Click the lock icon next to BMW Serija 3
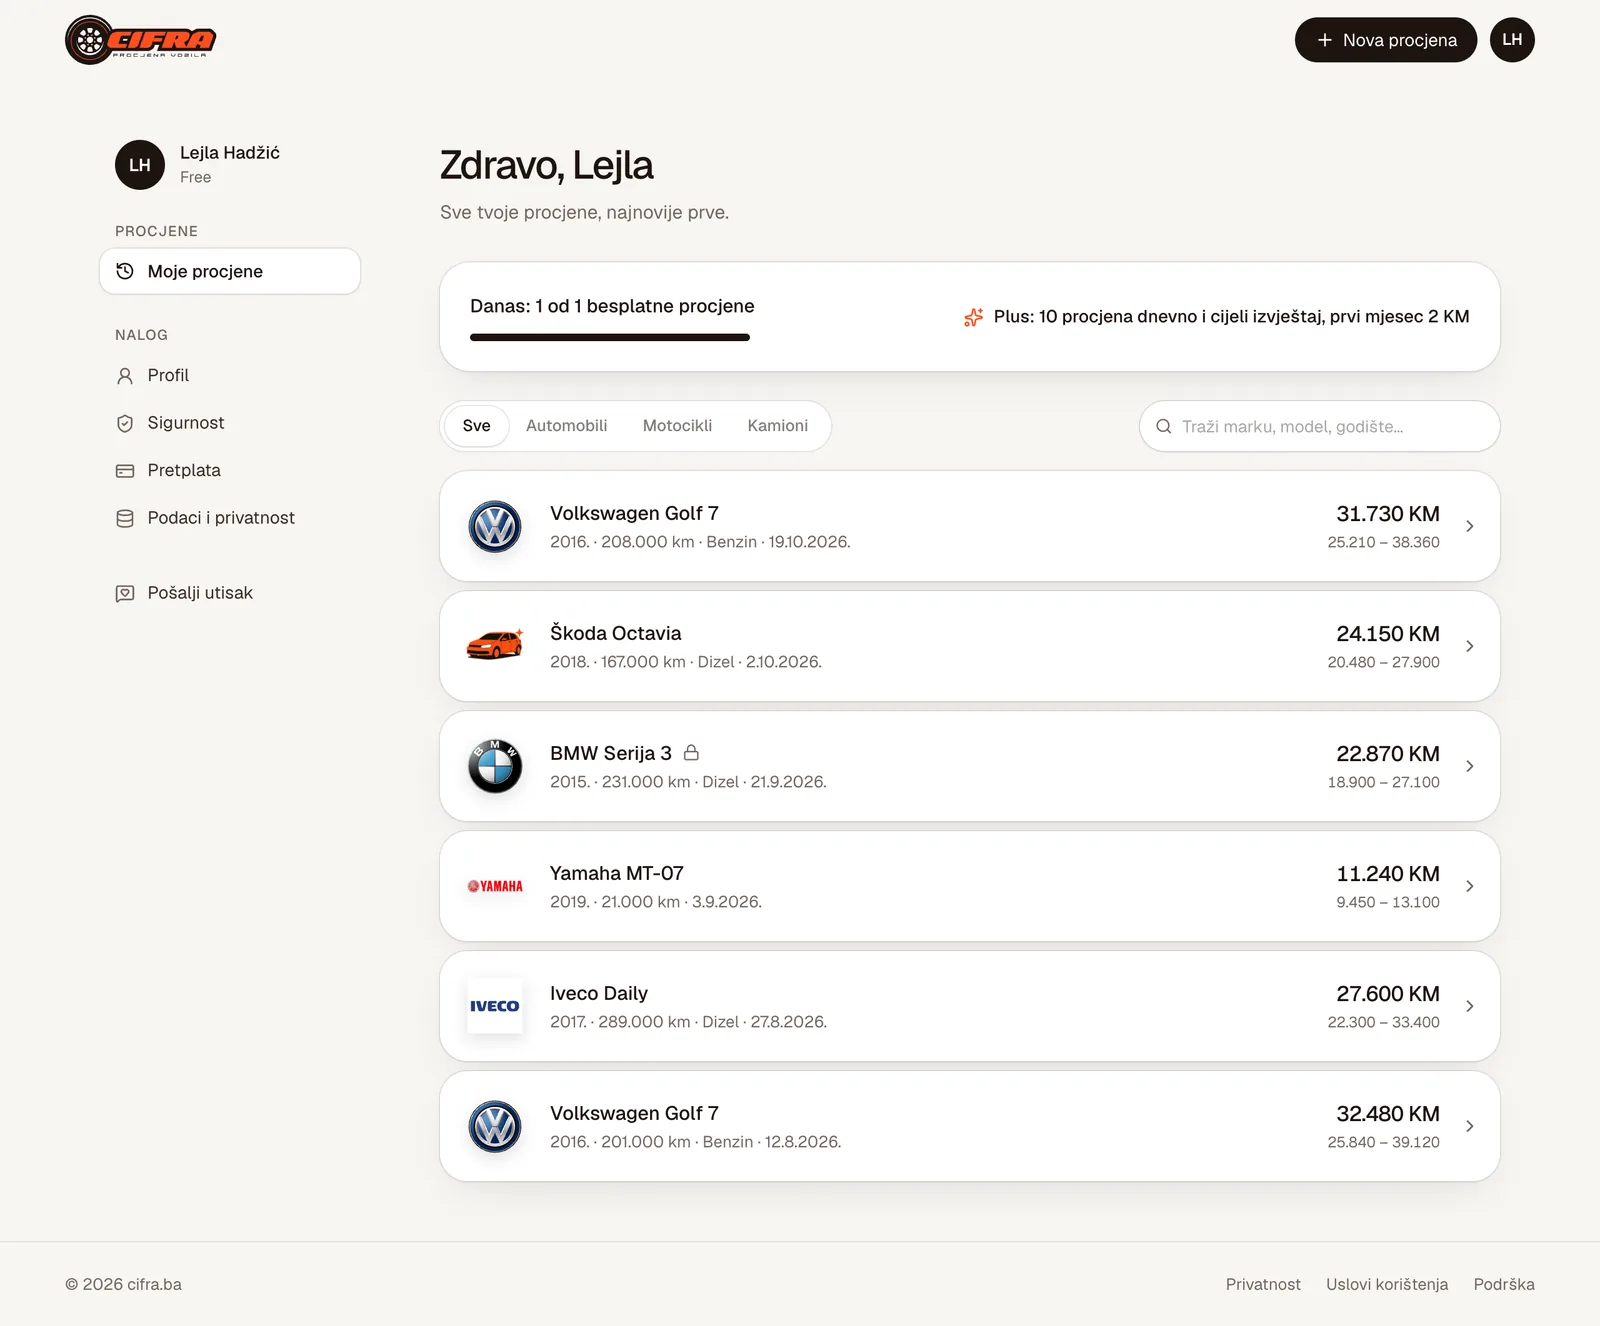This screenshot has height=1326, width=1600. point(691,752)
